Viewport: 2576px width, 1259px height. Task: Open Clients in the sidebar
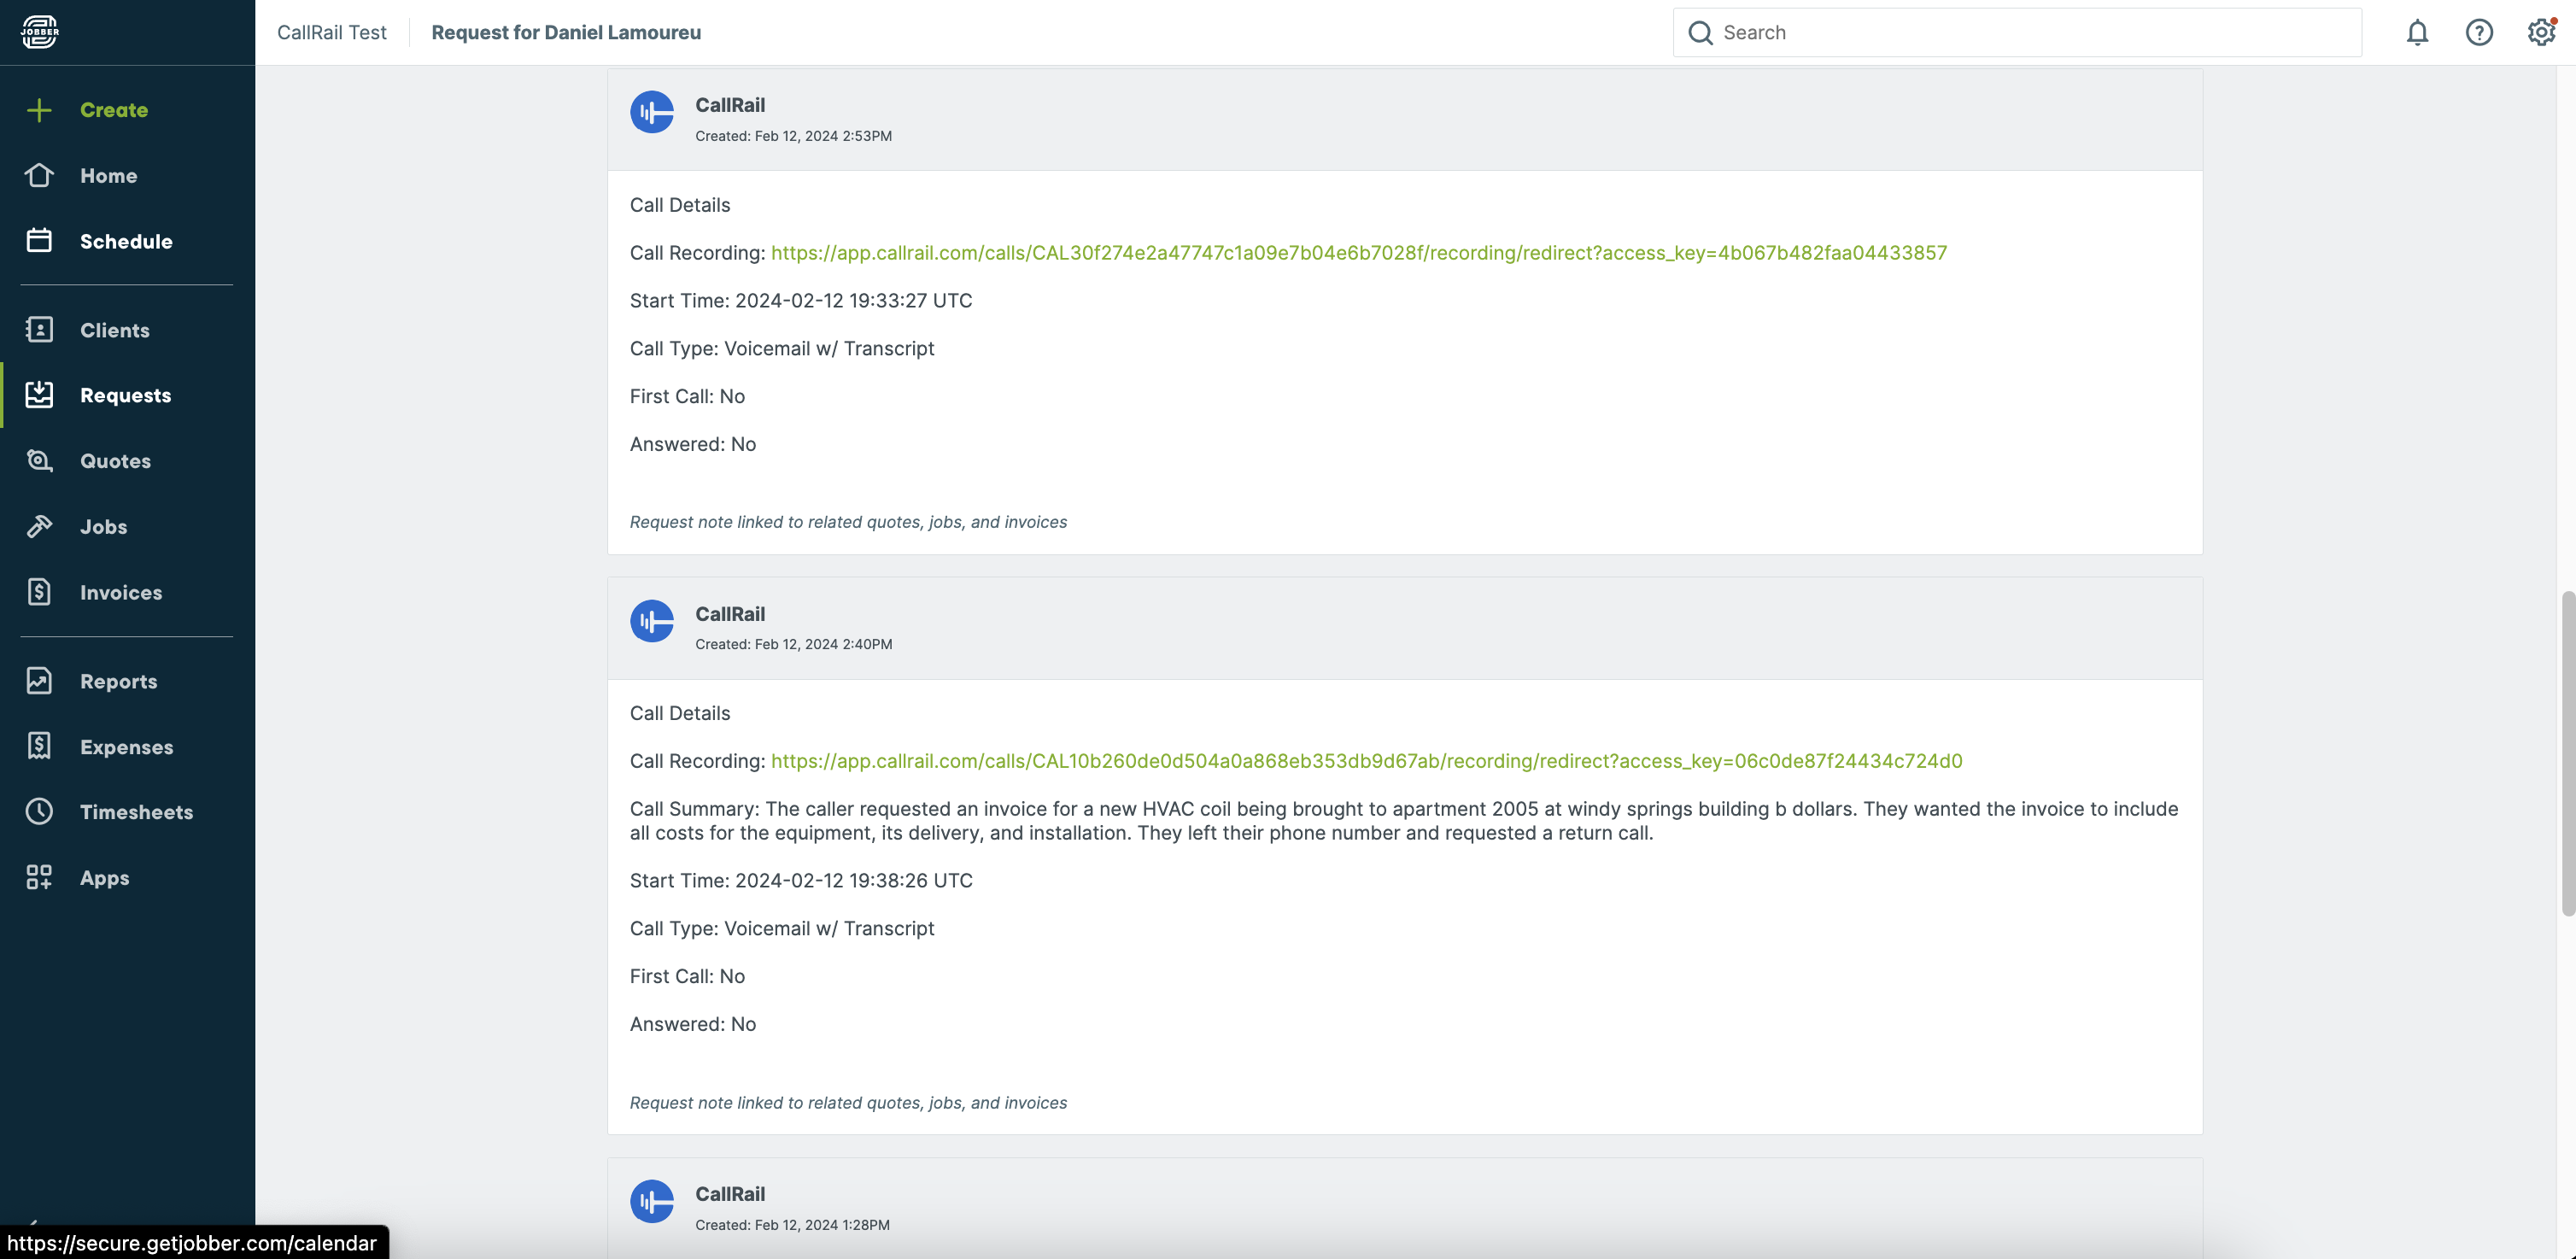click(x=114, y=330)
